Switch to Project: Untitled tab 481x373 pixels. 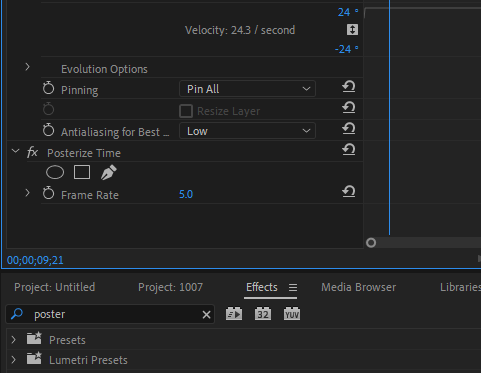click(55, 287)
